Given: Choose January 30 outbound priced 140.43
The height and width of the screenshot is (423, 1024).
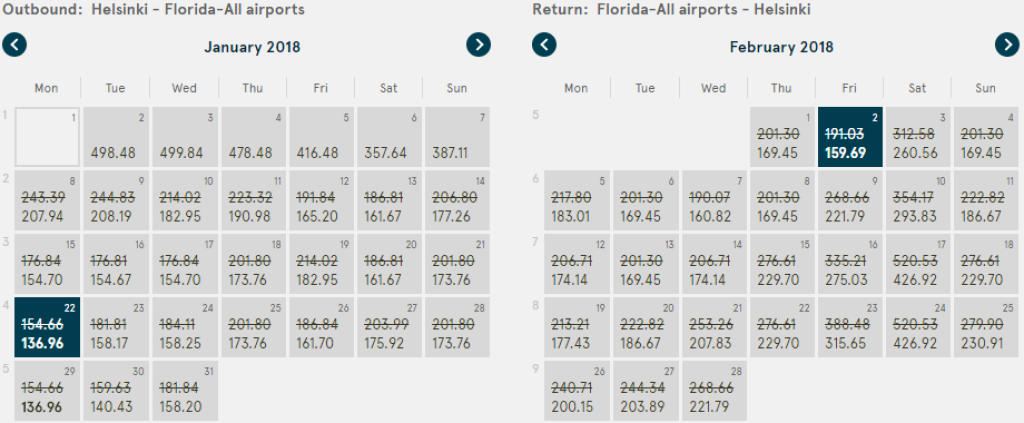Looking at the screenshot, I should point(116,395).
